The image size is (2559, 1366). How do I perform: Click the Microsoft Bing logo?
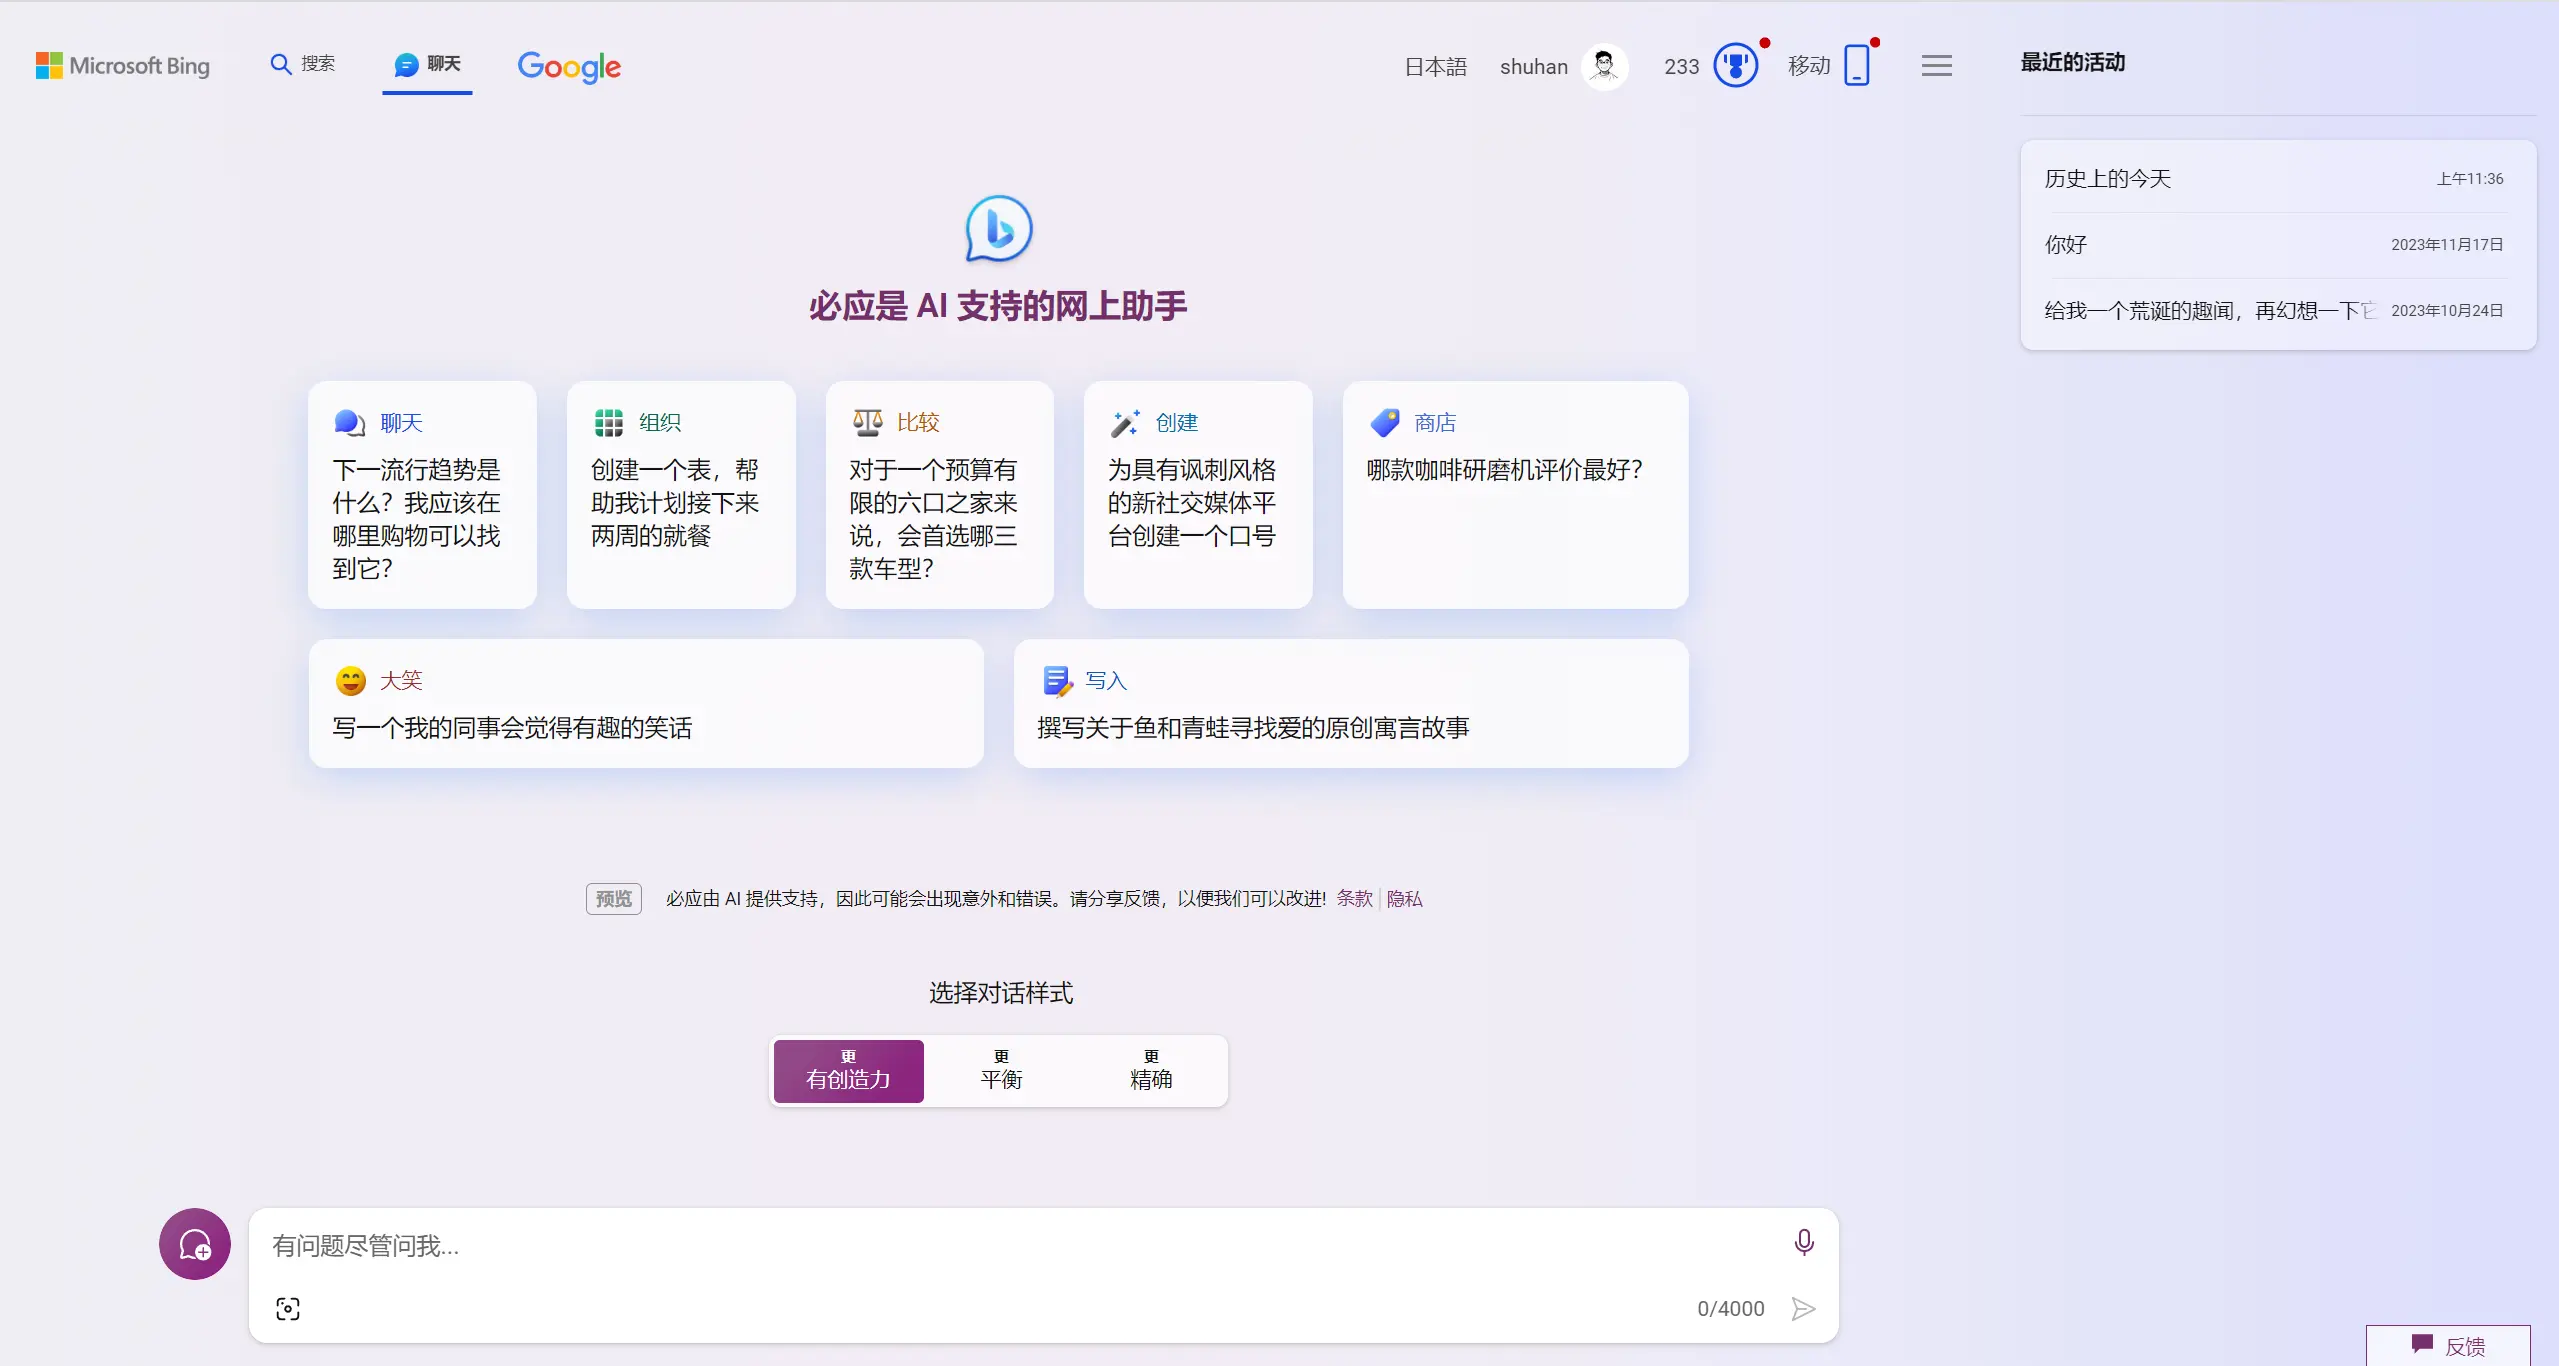[x=122, y=66]
